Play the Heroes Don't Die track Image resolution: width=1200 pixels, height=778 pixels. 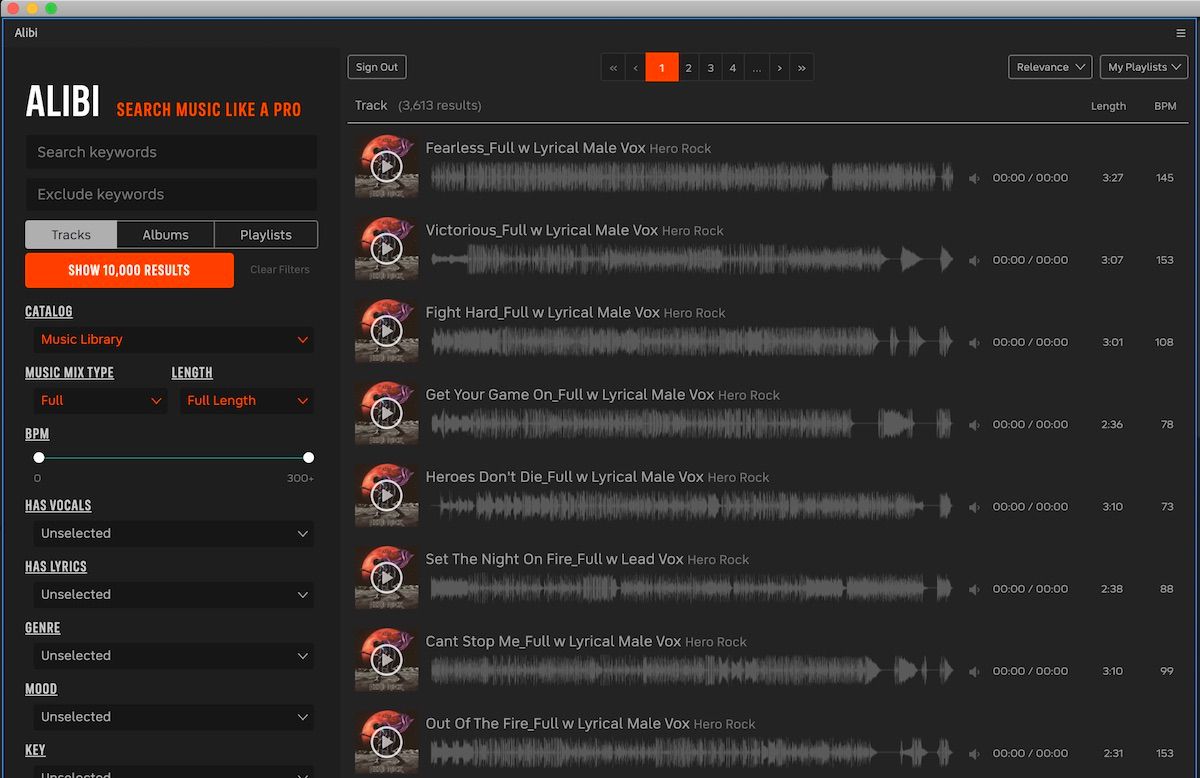click(x=387, y=494)
